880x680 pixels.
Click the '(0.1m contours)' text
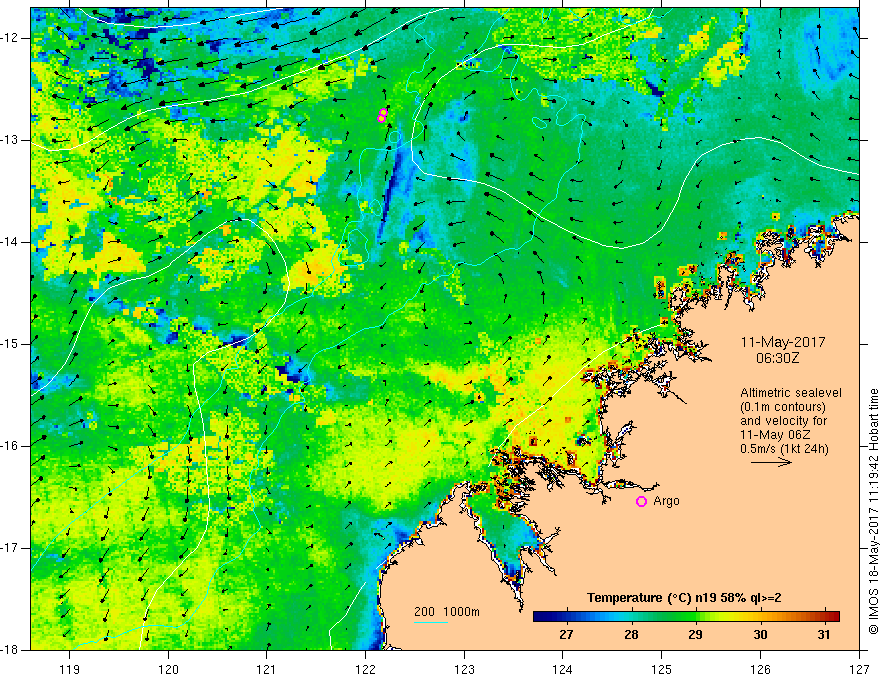[783, 407]
